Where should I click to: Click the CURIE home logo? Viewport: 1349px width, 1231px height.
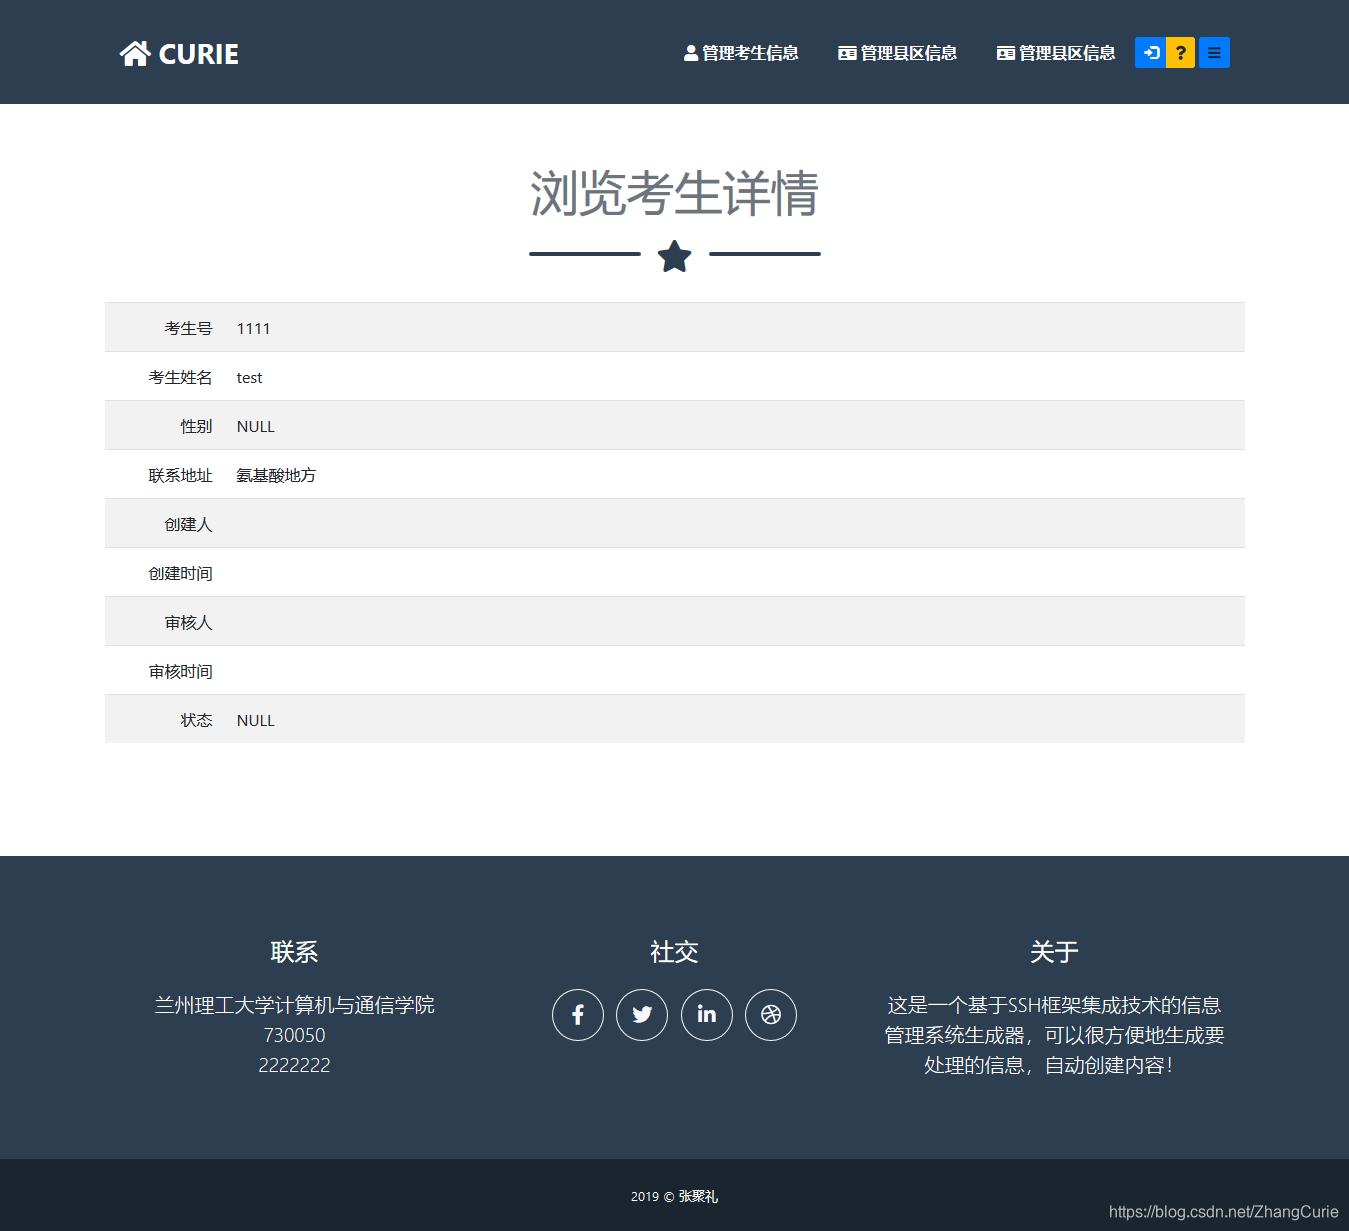click(179, 54)
